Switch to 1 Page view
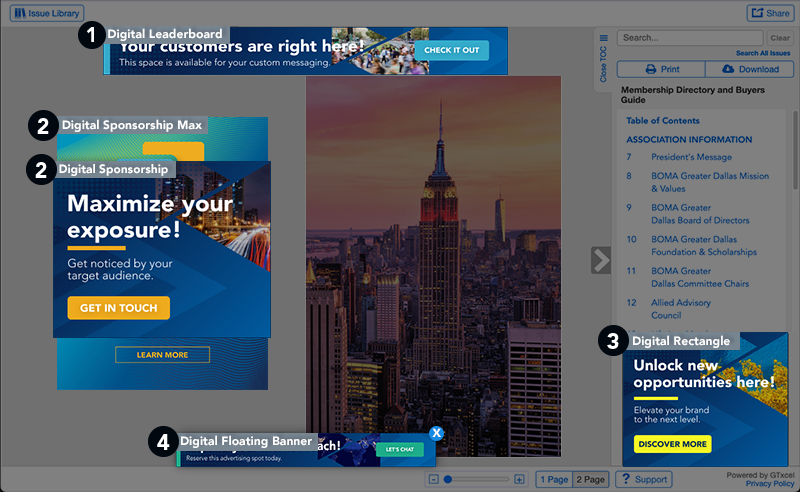 pos(554,480)
